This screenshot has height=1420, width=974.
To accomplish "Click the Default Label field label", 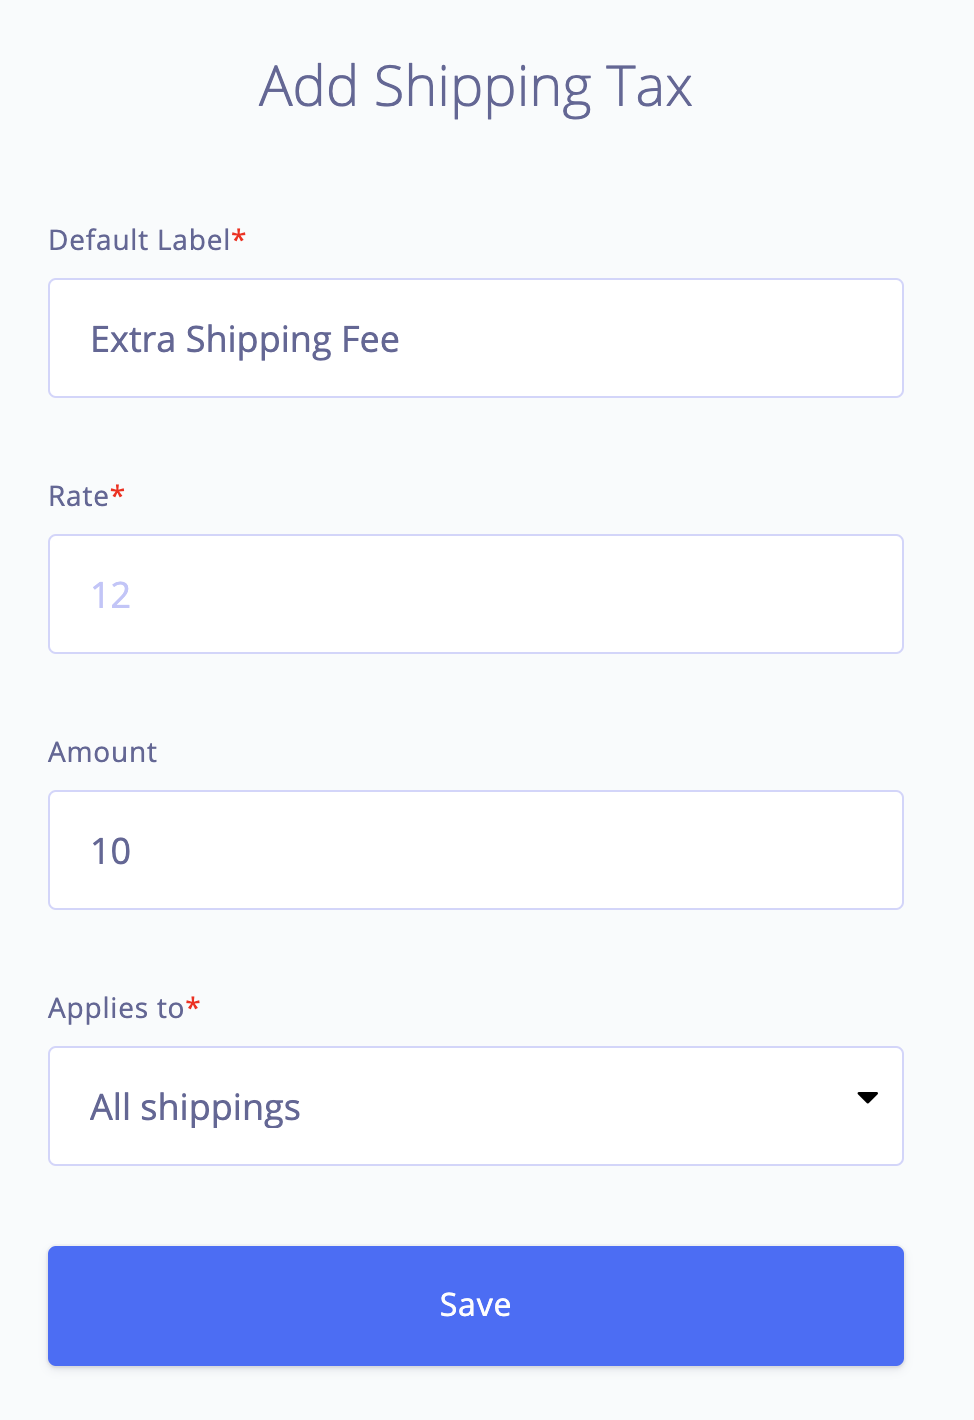I will tap(140, 240).
